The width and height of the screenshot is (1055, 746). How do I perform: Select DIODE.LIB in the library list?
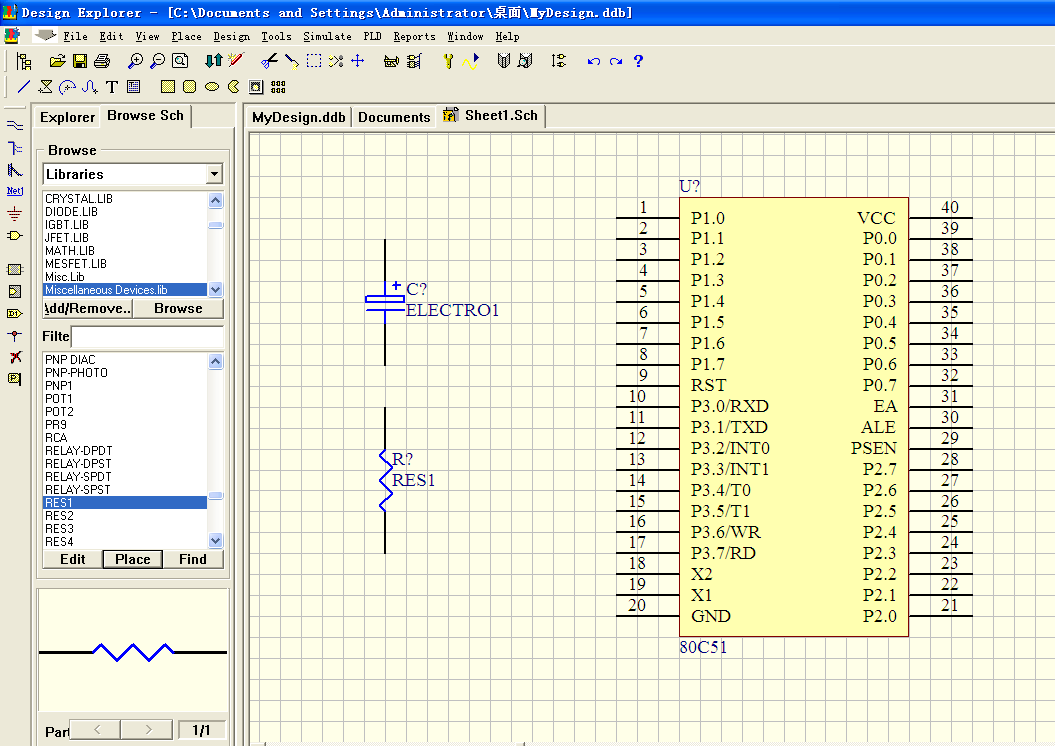[71, 212]
